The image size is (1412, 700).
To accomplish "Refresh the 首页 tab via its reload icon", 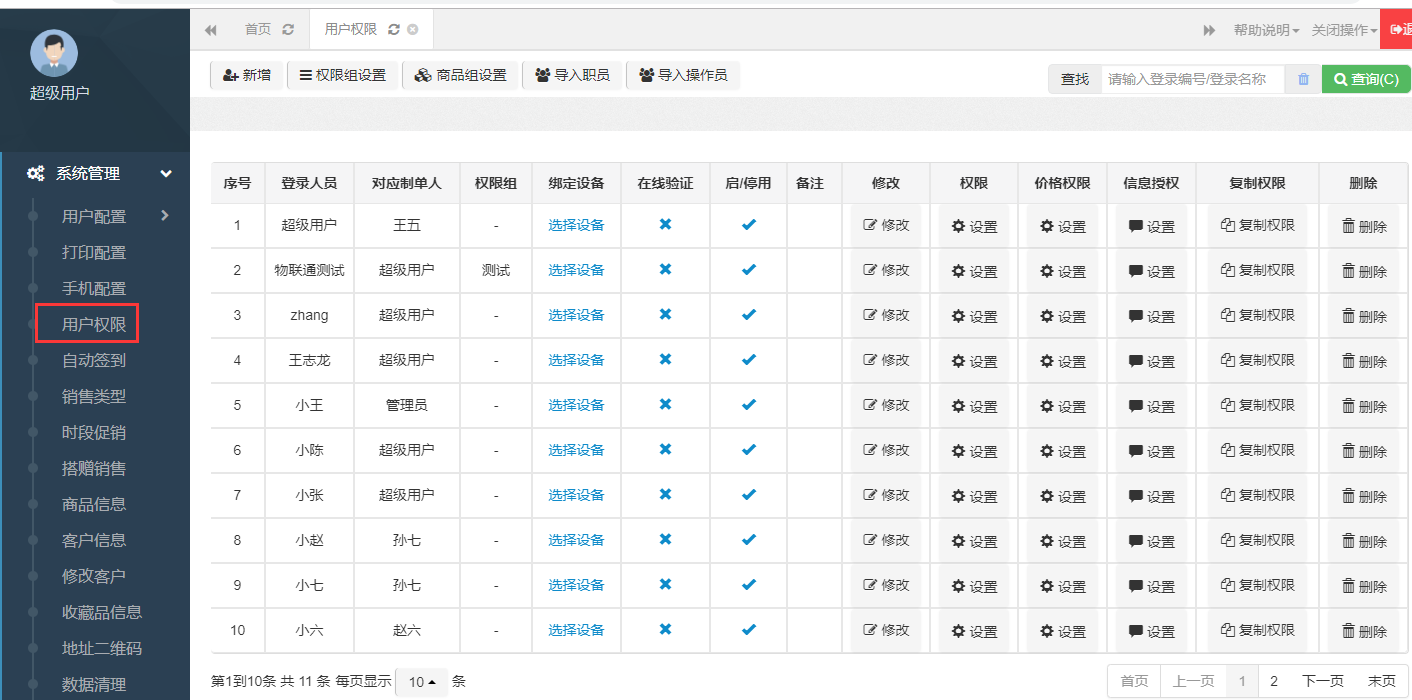I will point(289,30).
